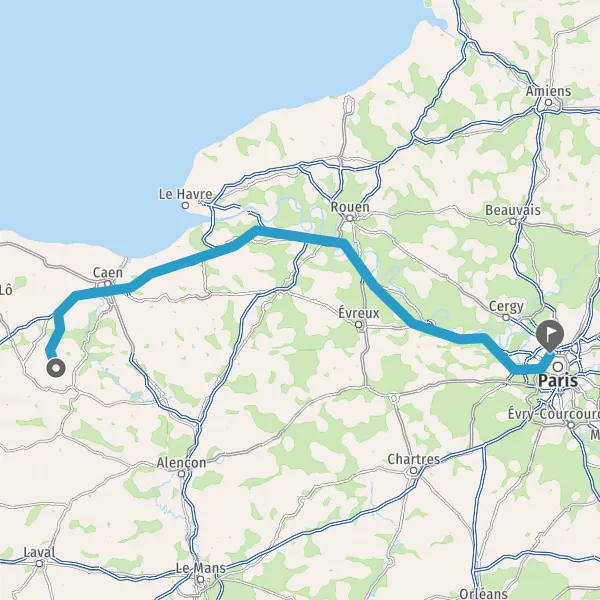600x600 pixels.
Task: Click the Amiens city marker
Action: tap(548, 102)
